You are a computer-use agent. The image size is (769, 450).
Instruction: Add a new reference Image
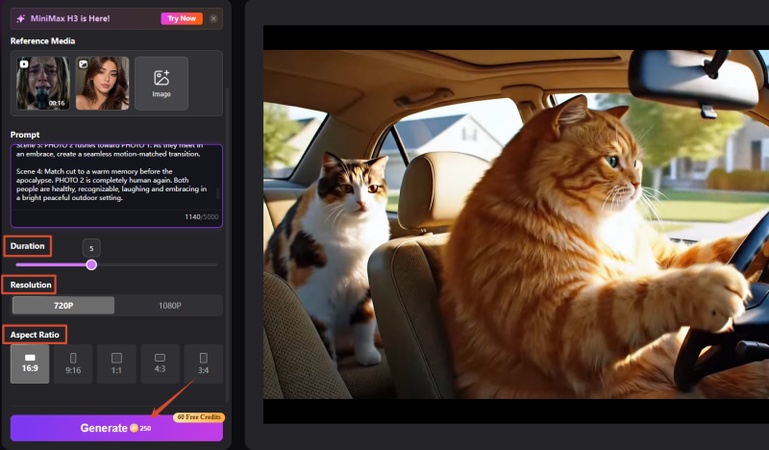[x=161, y=83]
